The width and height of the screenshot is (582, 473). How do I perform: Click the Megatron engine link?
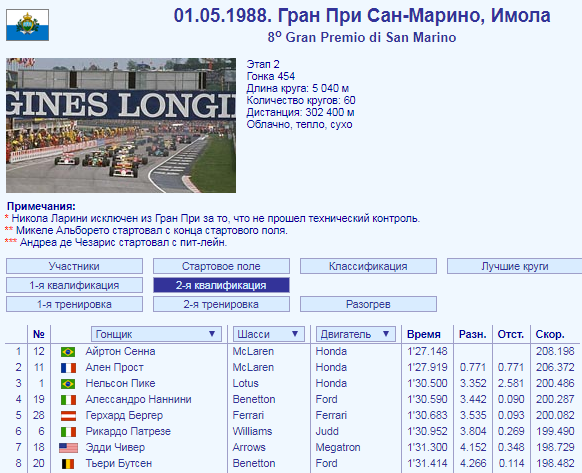point(338,447)
